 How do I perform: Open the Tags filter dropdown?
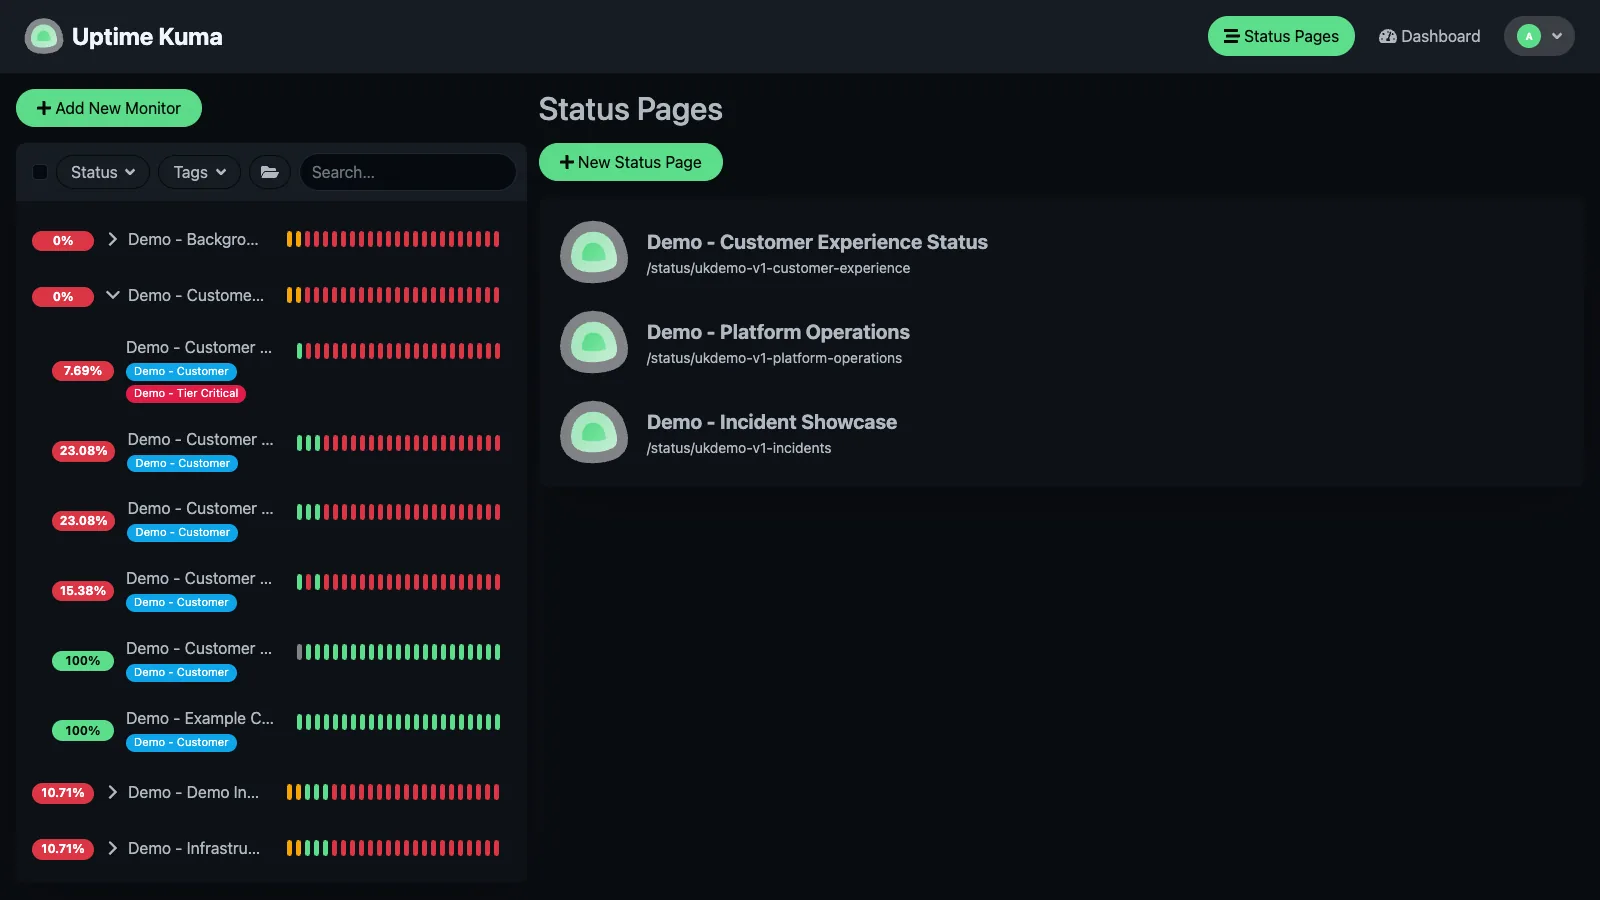(x=200, y=172)
